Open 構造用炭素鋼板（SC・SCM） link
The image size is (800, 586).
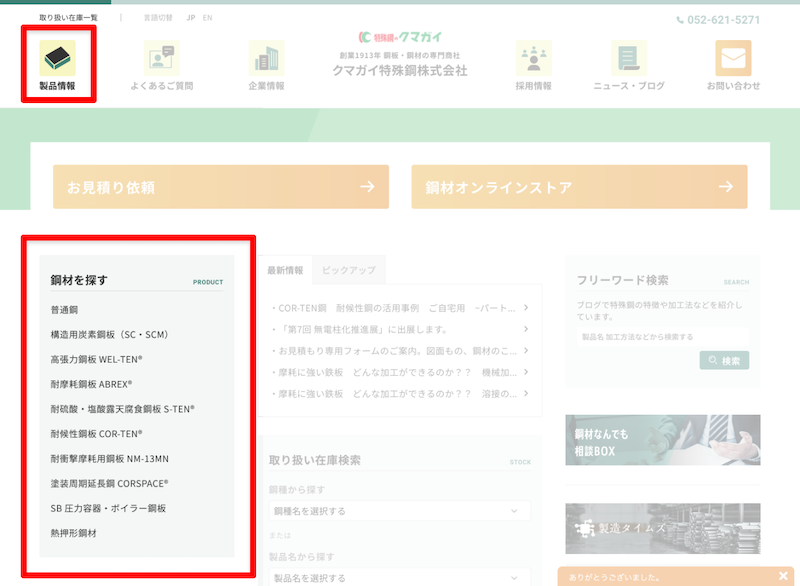[109, 335]
